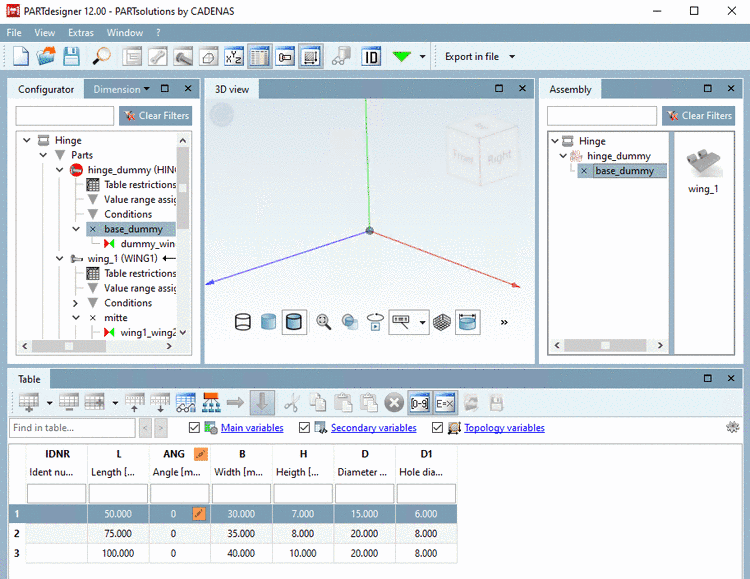This screenshot has height=579, width=750.
Task: Click the magnifier search icon in main toolbar
Action: (101, 57)
